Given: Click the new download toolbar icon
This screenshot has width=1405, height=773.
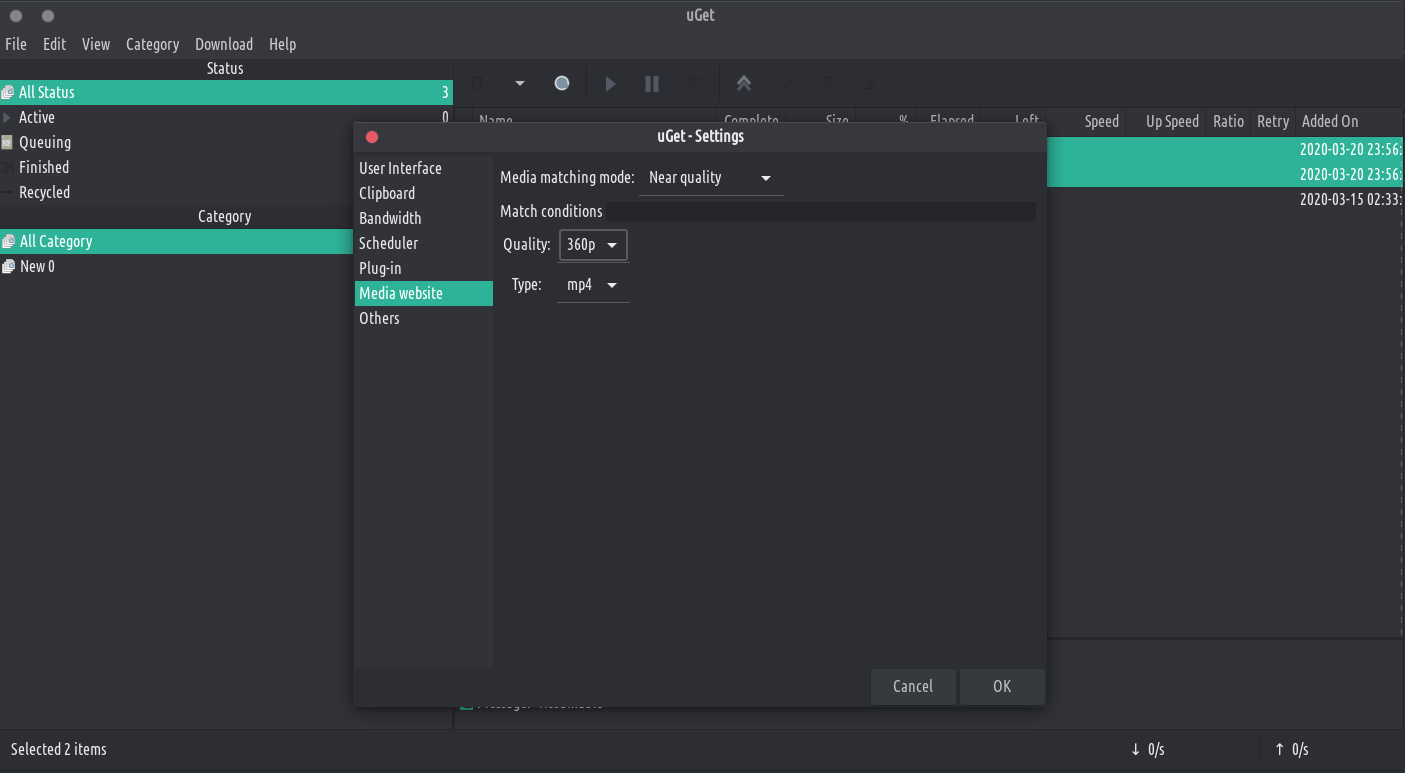Looking at the screenshot, I should pos(480,84).
